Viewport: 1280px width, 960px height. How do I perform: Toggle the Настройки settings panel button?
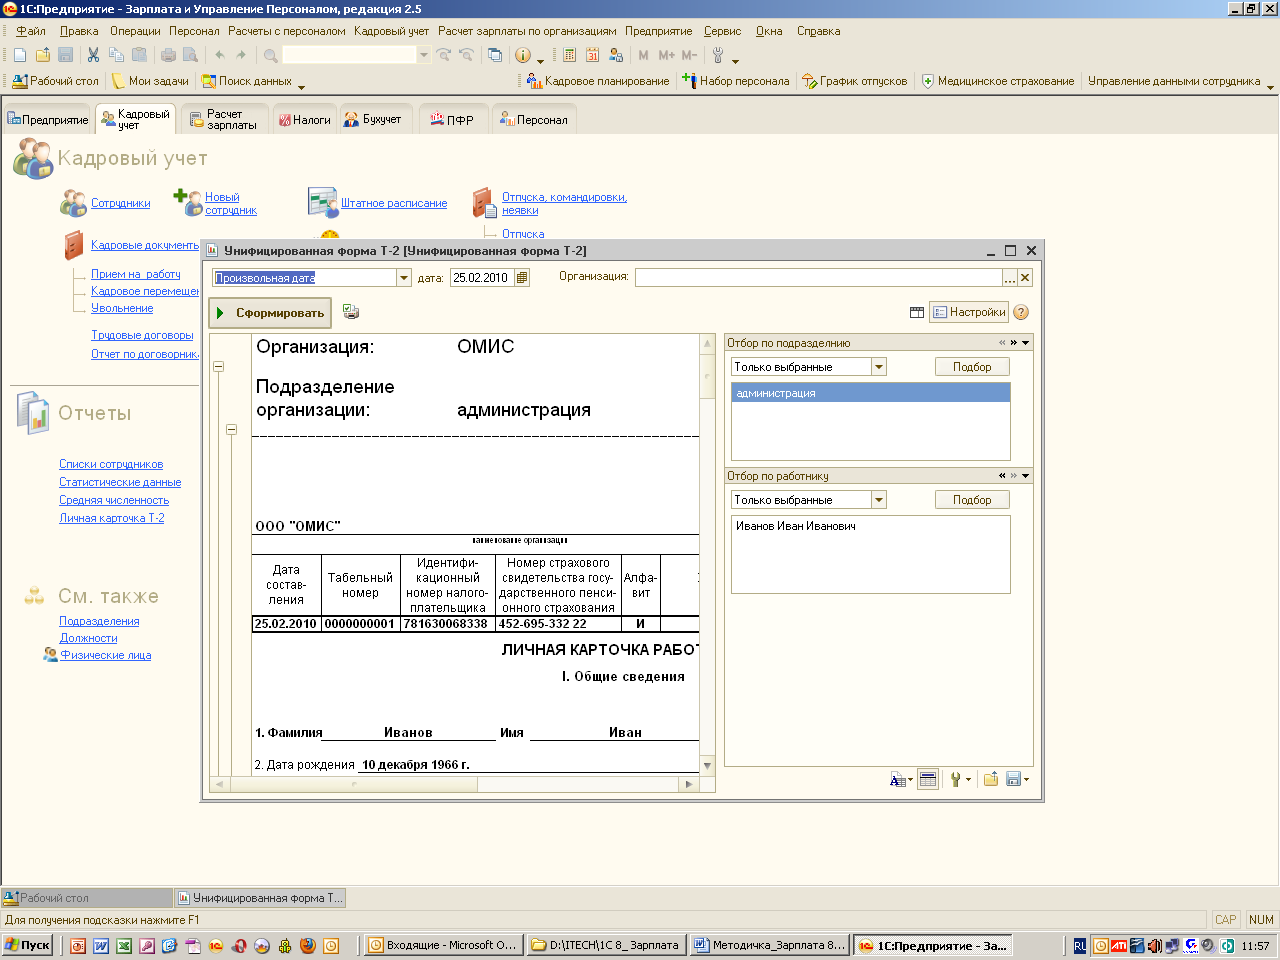(x=969, y=312)
